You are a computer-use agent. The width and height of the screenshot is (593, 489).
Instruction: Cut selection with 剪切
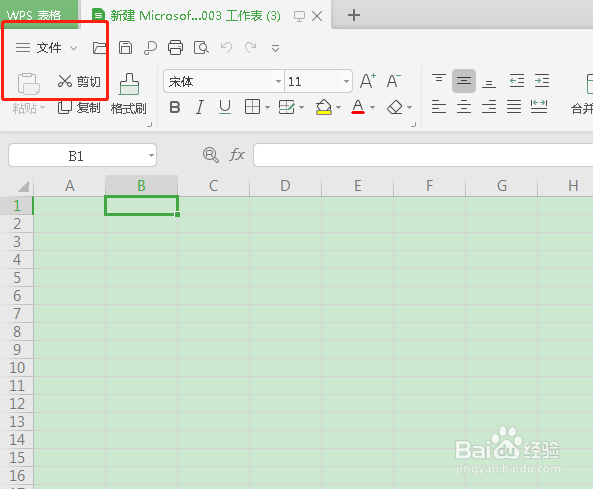[79, 81]
